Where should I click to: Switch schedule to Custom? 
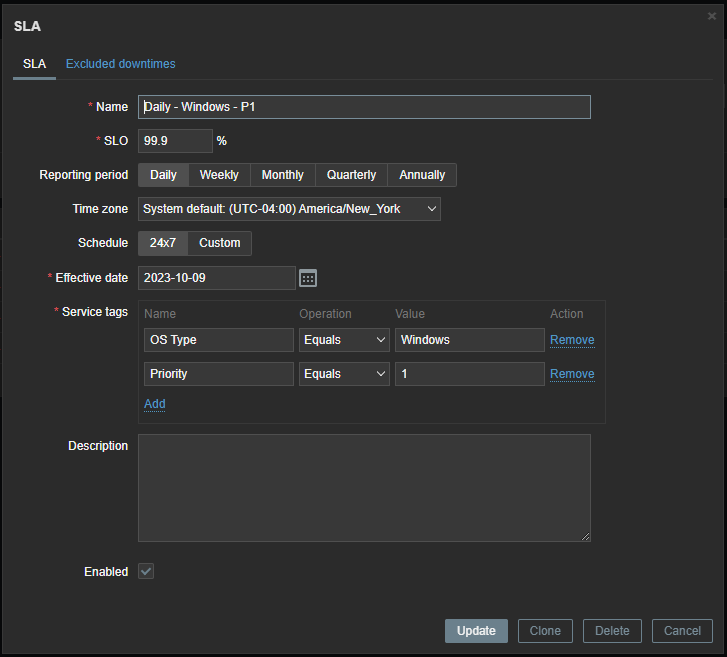tap(219, 243)
